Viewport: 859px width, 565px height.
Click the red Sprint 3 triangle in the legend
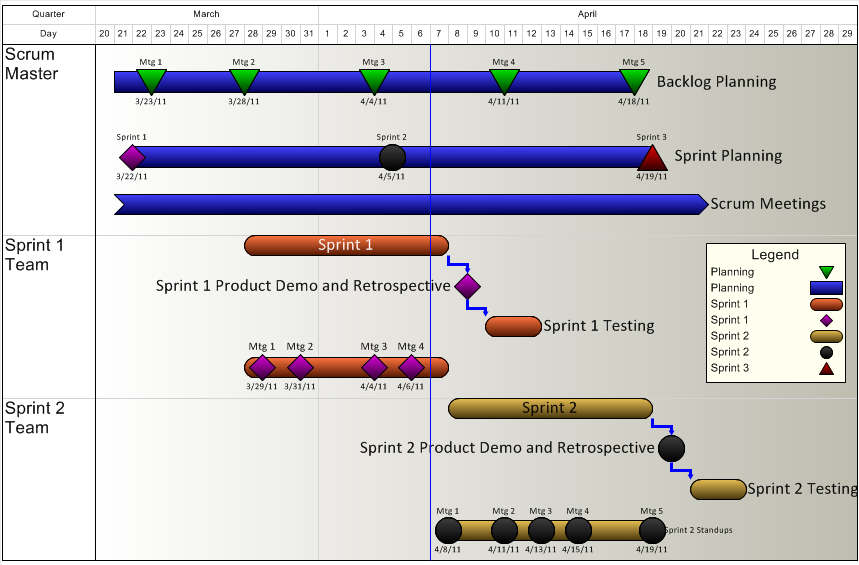click(x=826, y=368)
